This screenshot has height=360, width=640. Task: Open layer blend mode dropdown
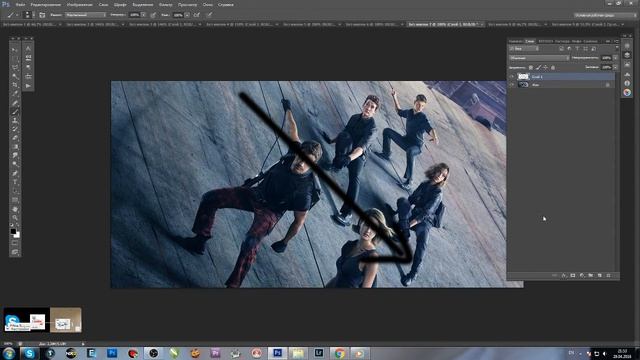pyautogui.click(x=539, y=58)
